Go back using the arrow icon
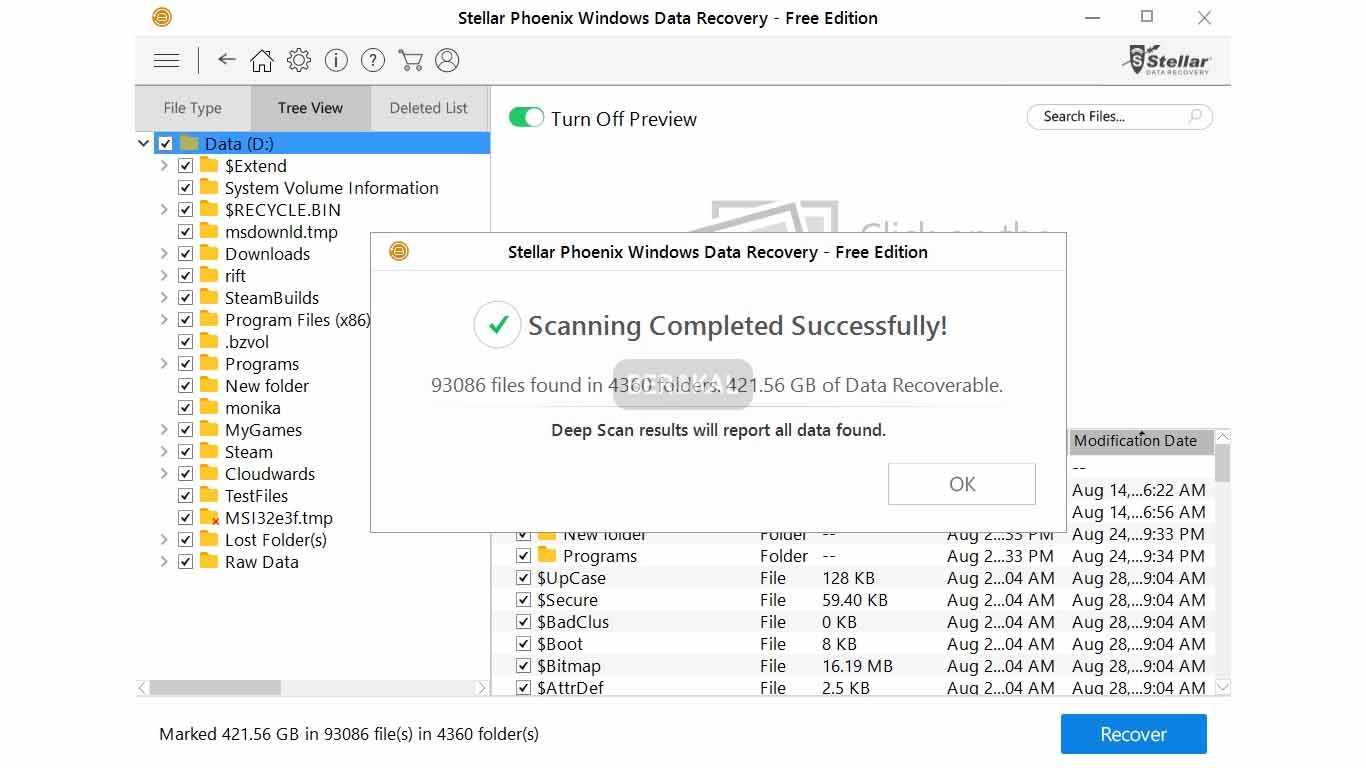 pyautogui.click(x=227, y=60)
